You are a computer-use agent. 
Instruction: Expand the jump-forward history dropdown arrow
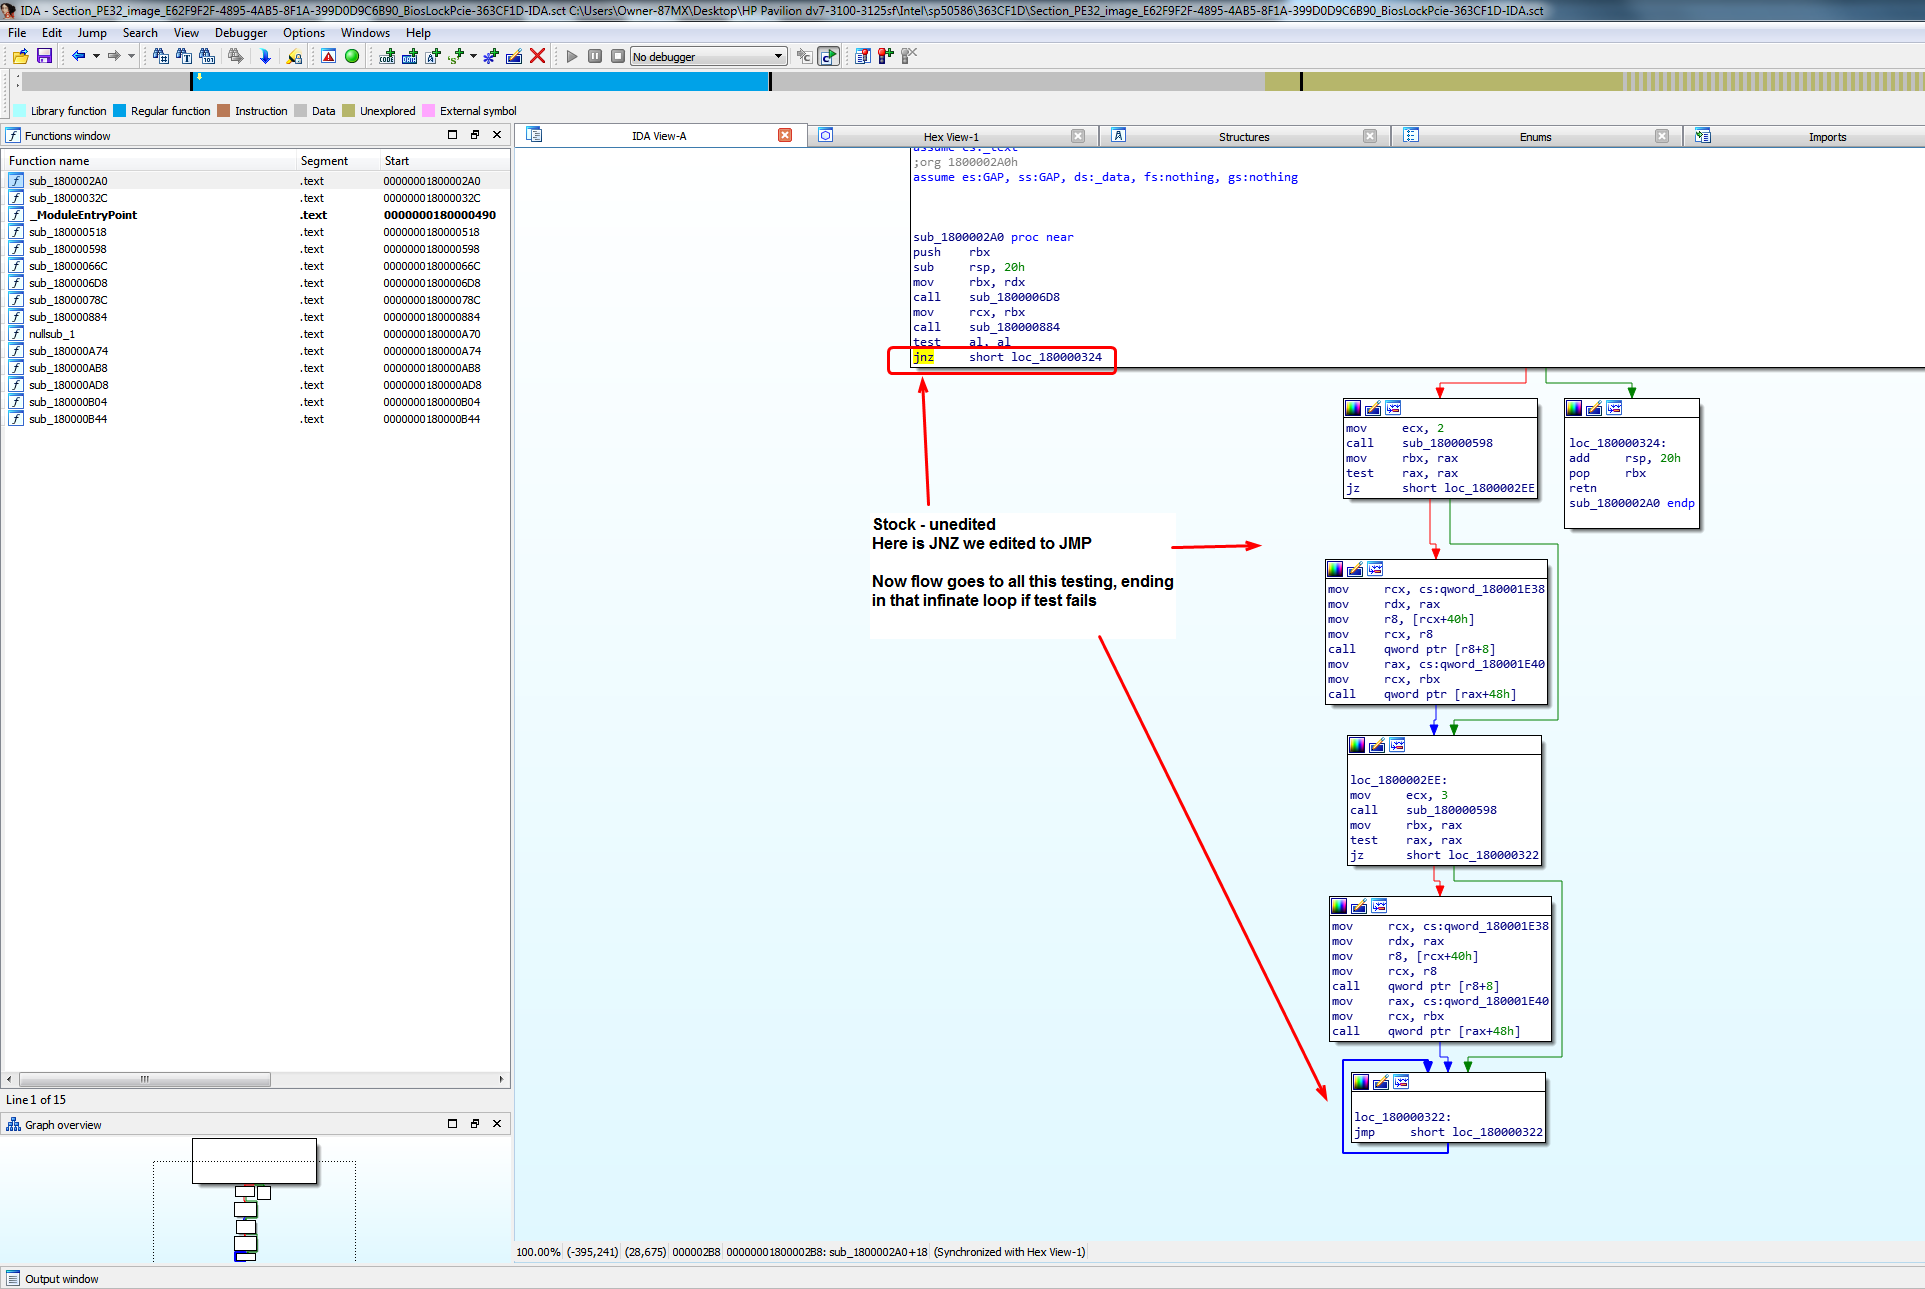click(x=131, y=56)
